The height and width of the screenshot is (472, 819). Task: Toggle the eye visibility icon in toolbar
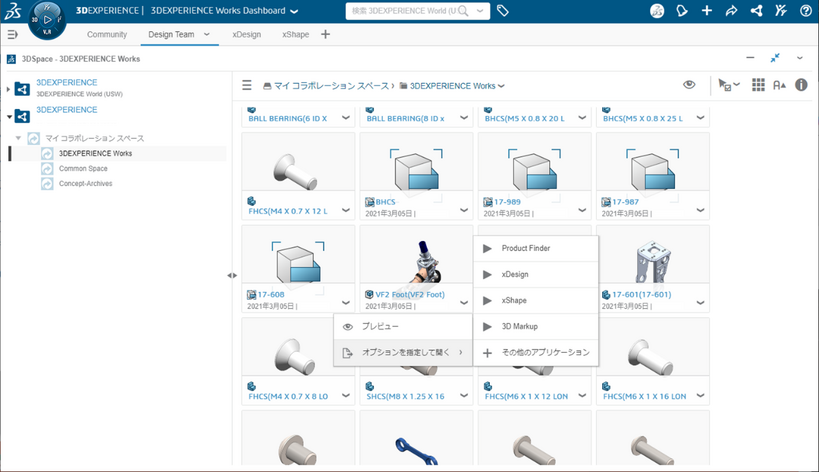tap(689, 86)
